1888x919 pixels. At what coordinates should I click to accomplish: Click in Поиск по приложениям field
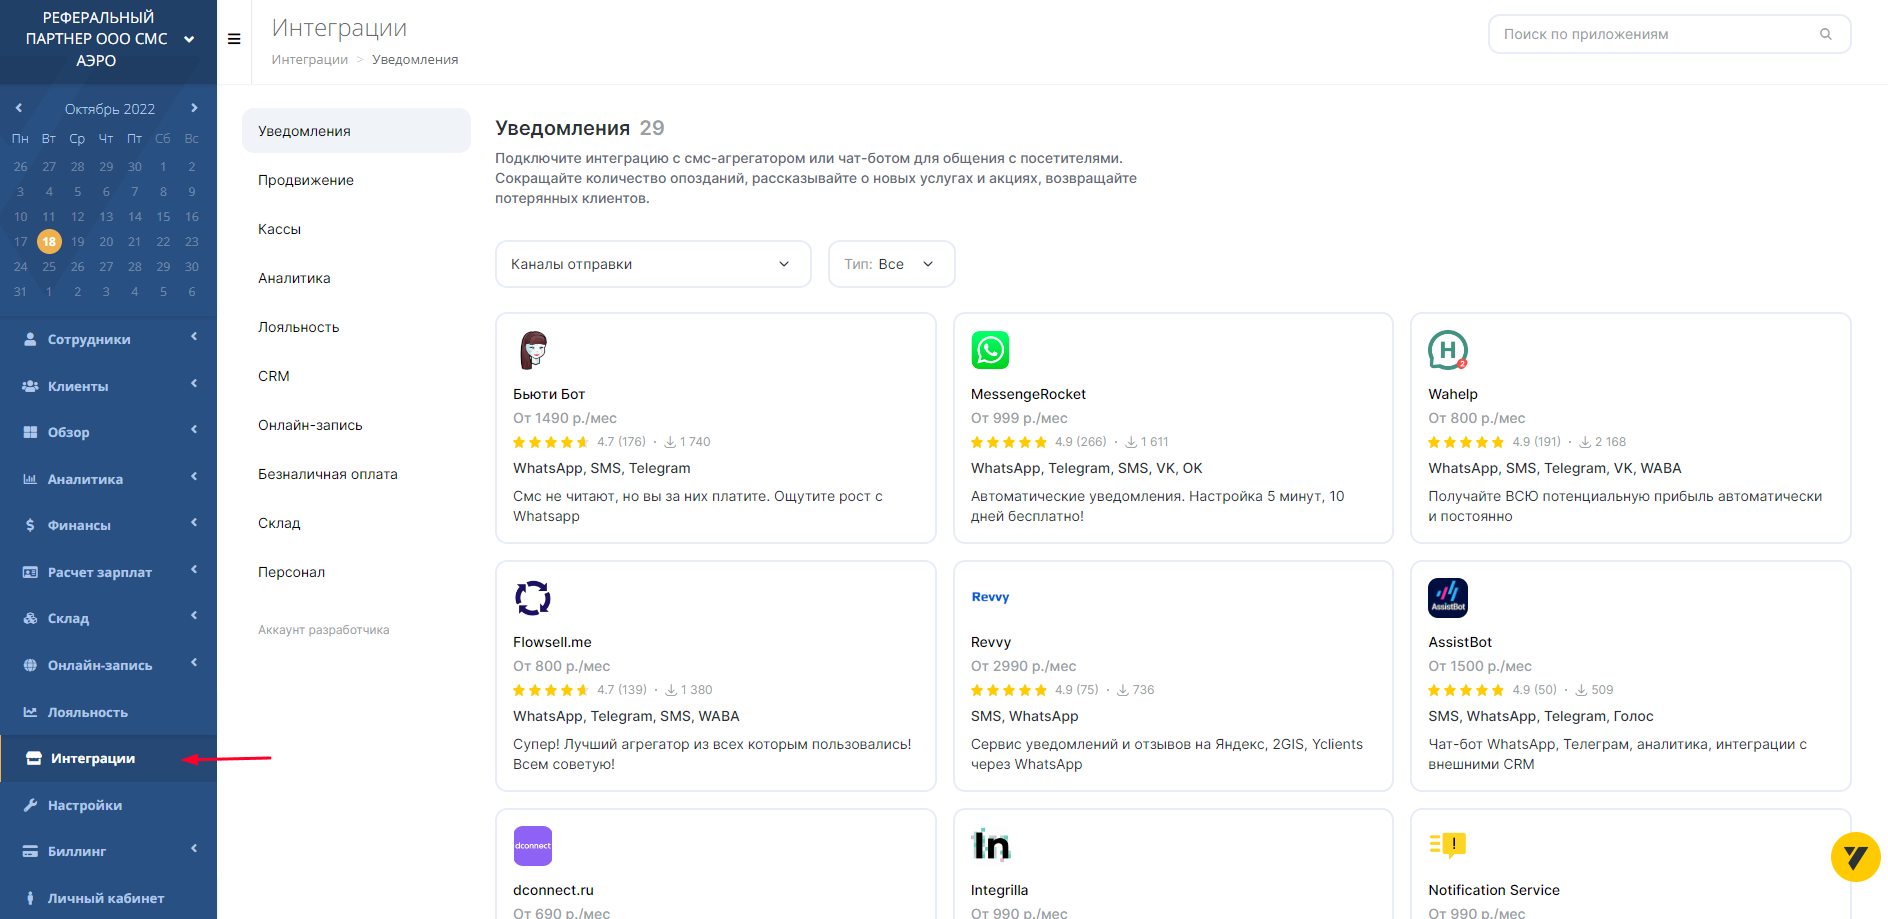coord(1669,34)
